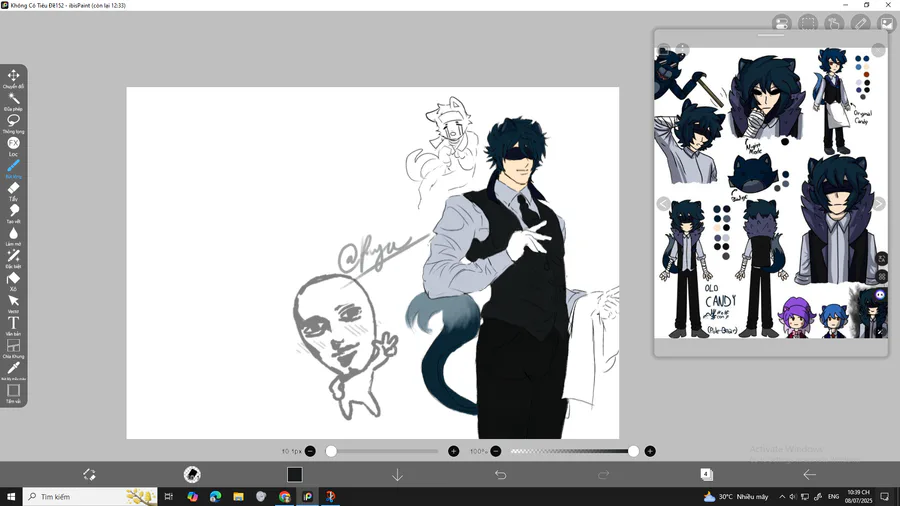Select the Tẩy eraser tool
This screenshot has width=900, height=506.
coord(13,190)
